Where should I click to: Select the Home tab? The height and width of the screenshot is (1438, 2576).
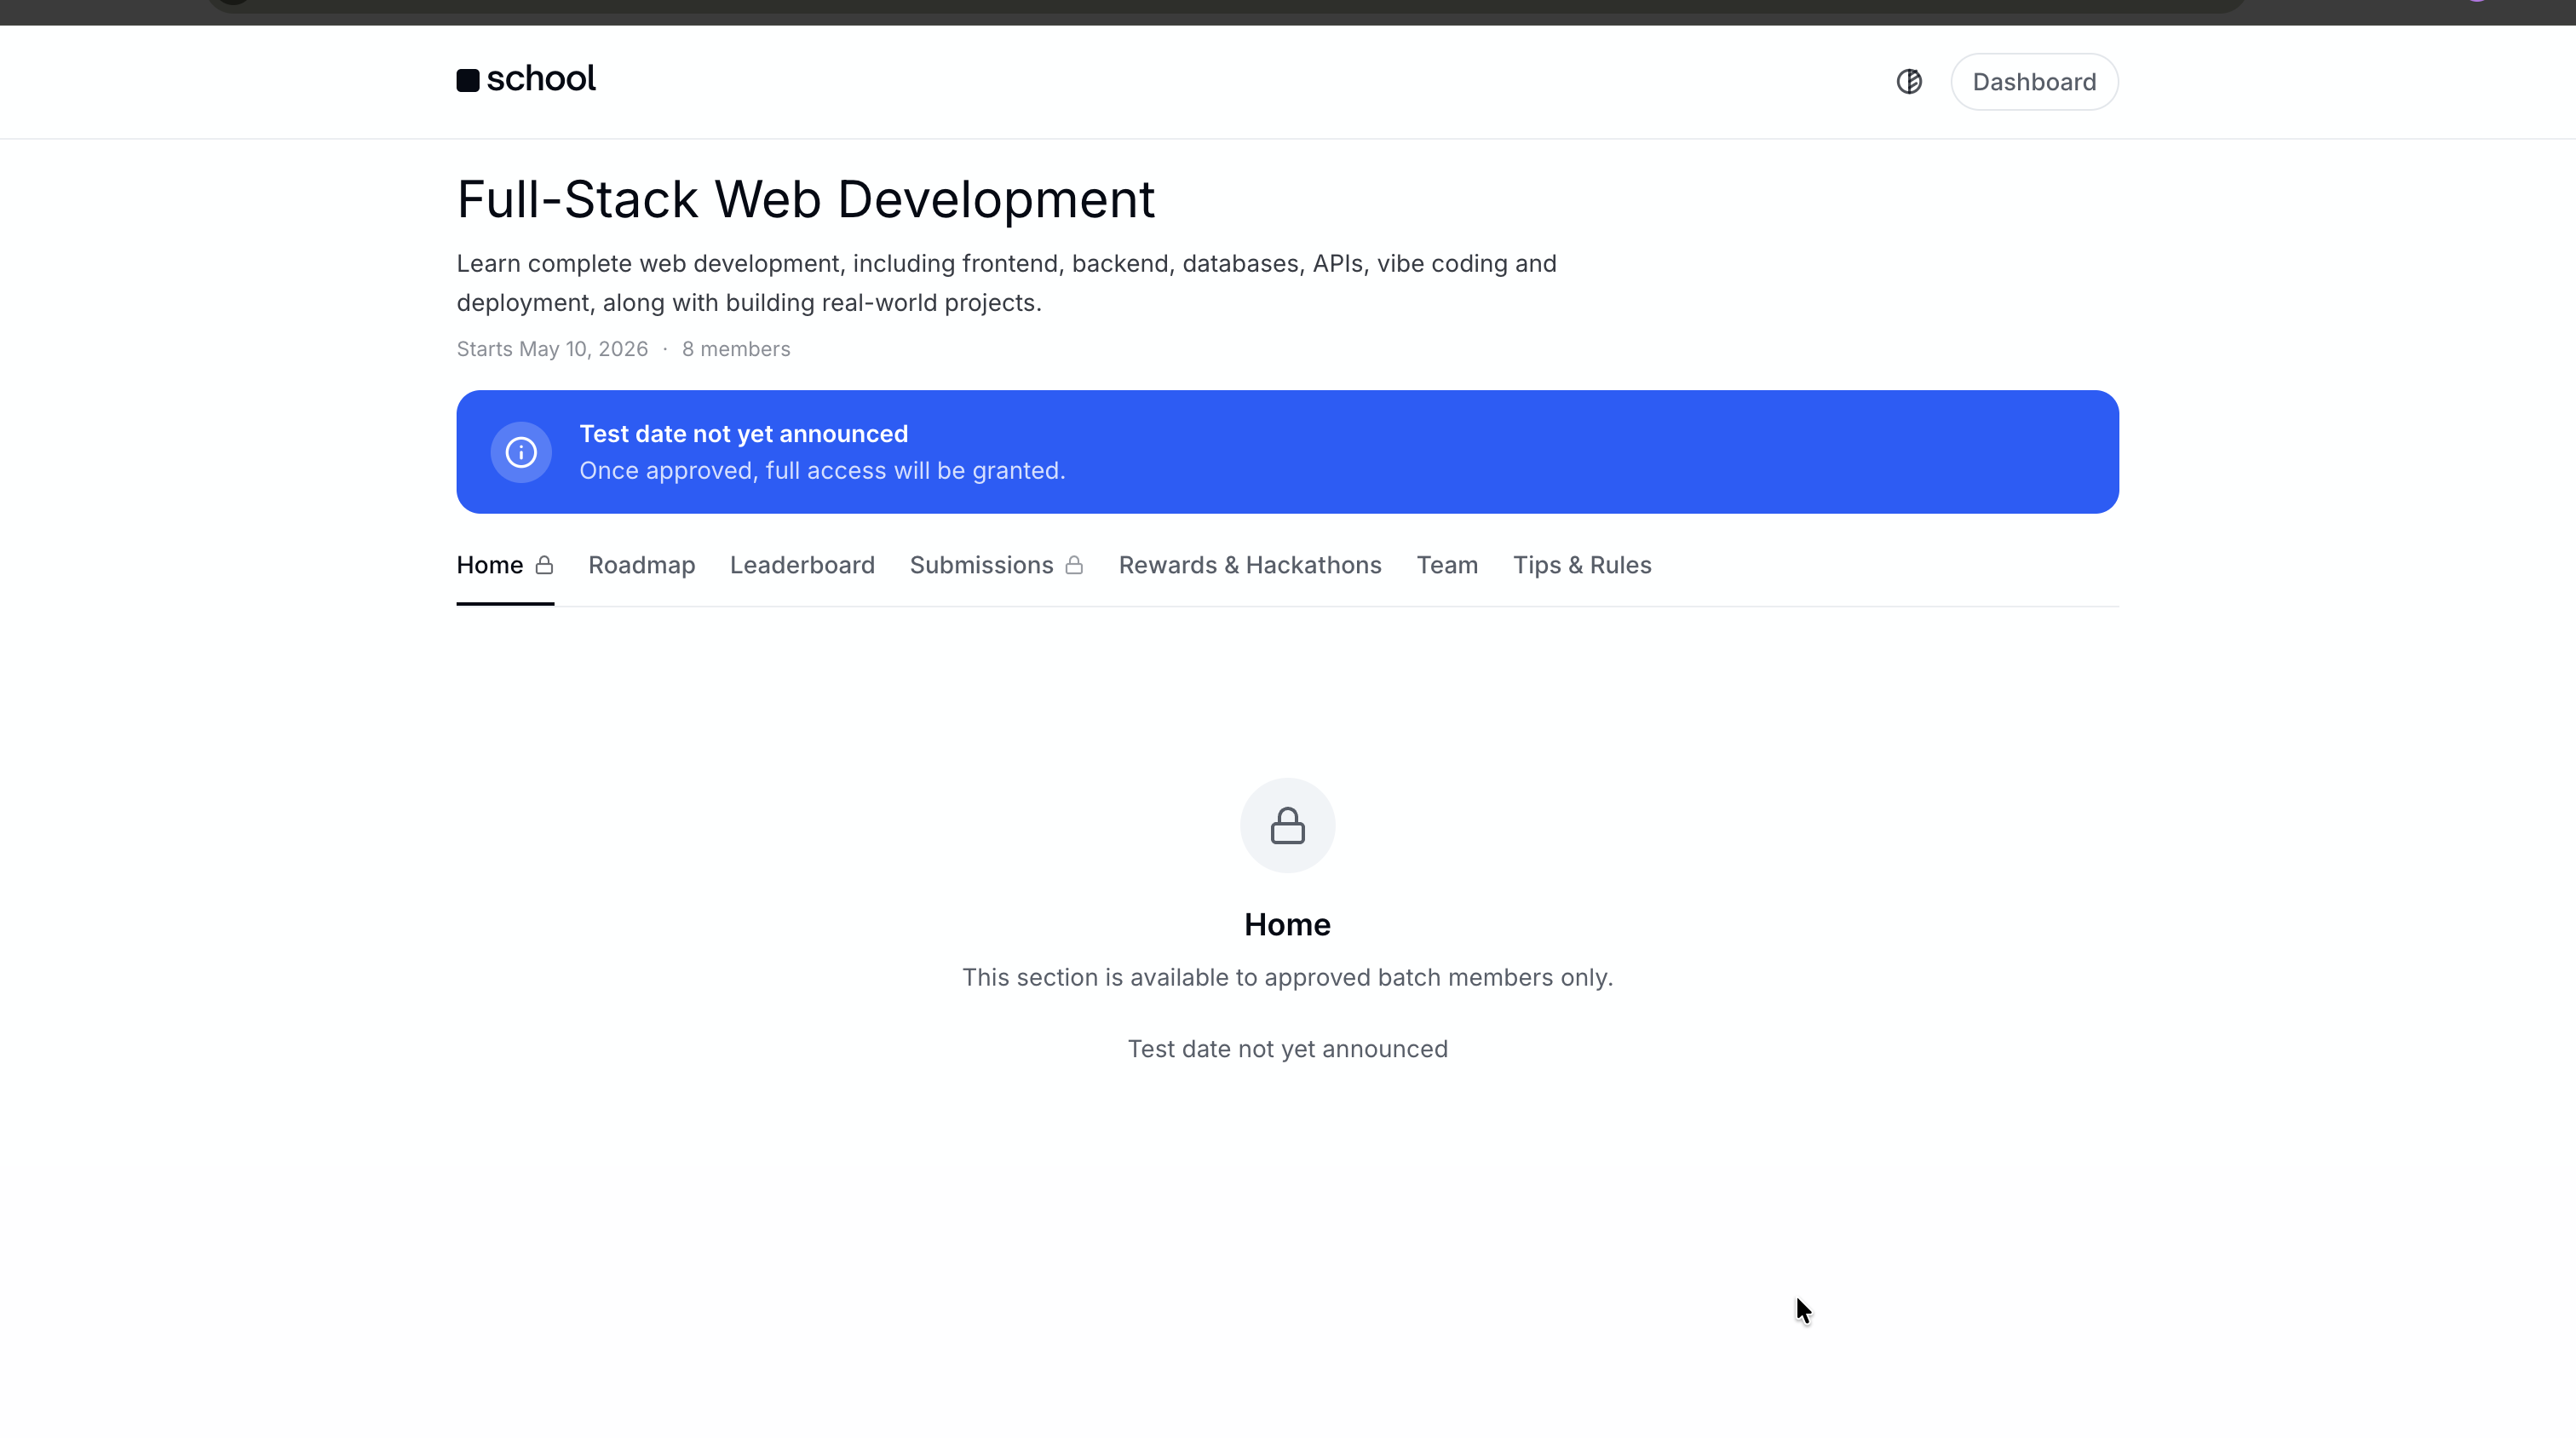point(490,565)
